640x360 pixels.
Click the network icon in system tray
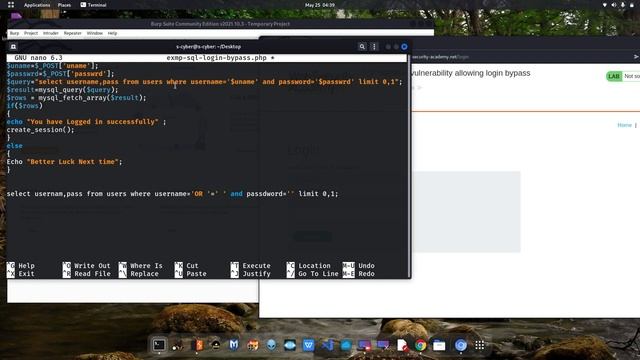[604, 5]
